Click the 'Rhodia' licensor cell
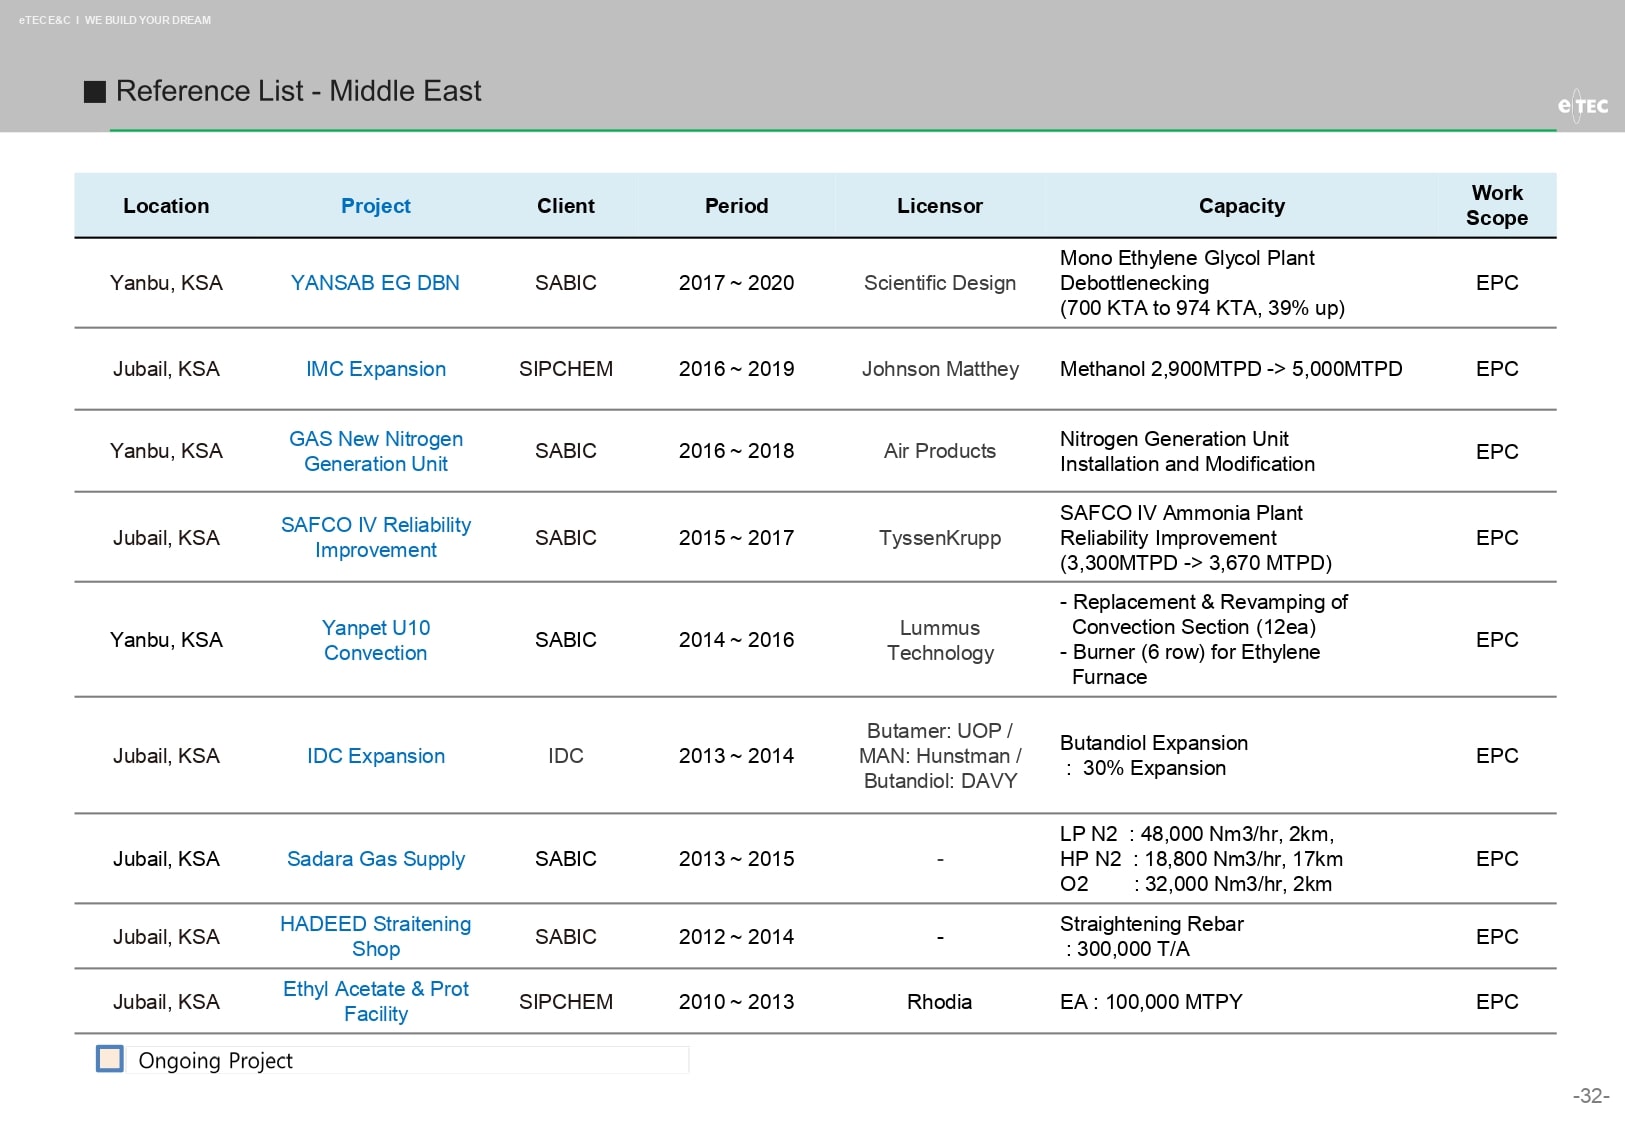 pos(940,1002)
